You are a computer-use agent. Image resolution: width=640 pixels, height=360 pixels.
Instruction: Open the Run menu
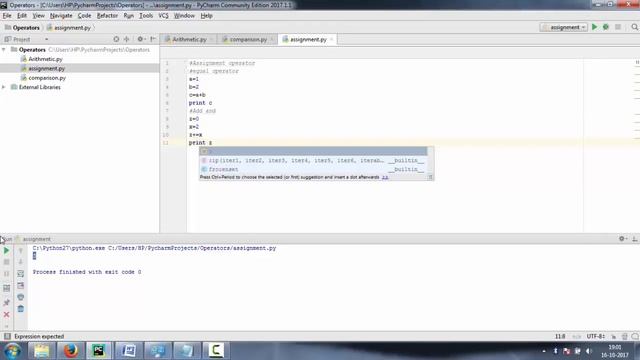(x=129, y=16)
